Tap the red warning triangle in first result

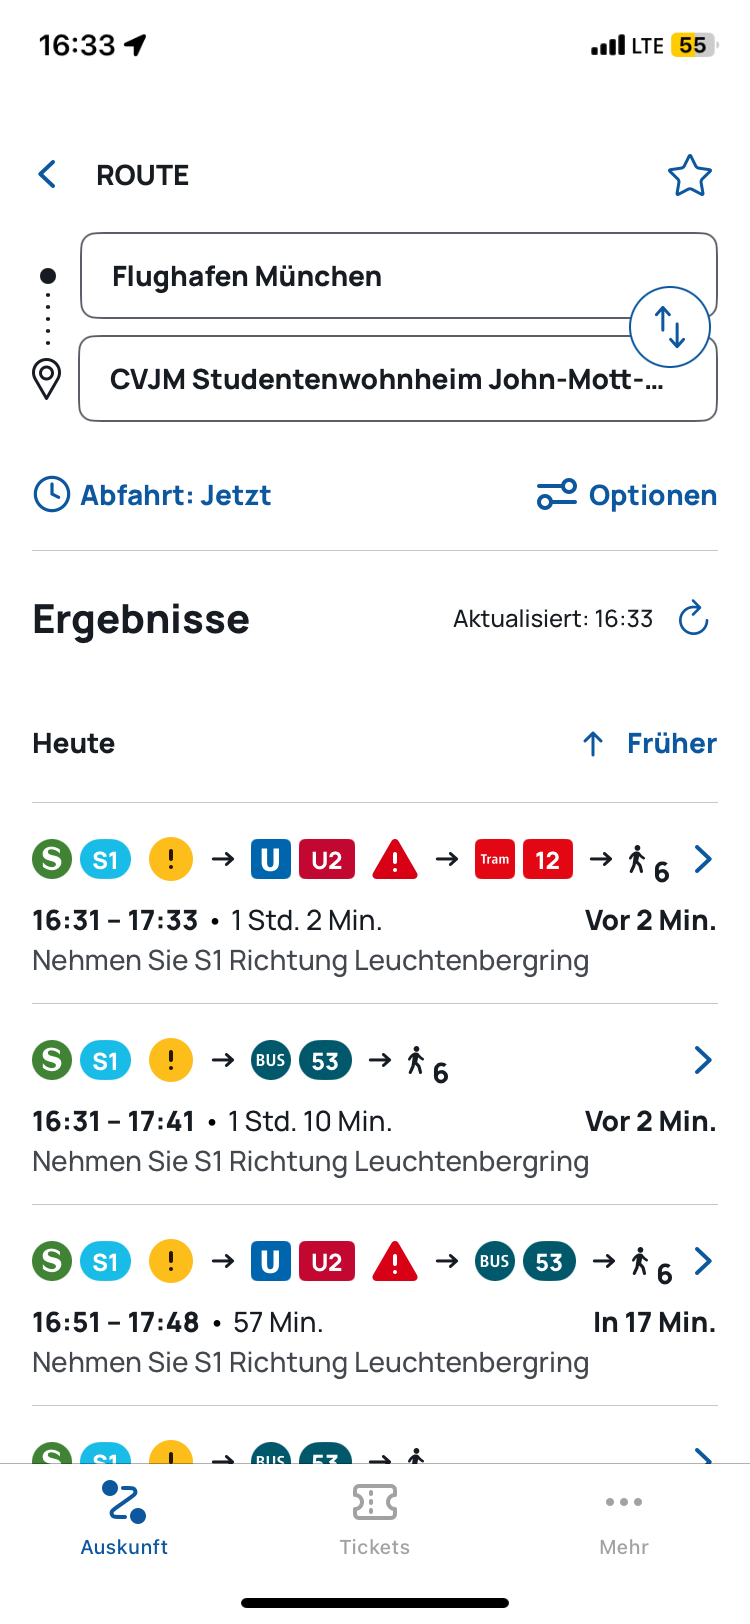click(x=395, y=860)
